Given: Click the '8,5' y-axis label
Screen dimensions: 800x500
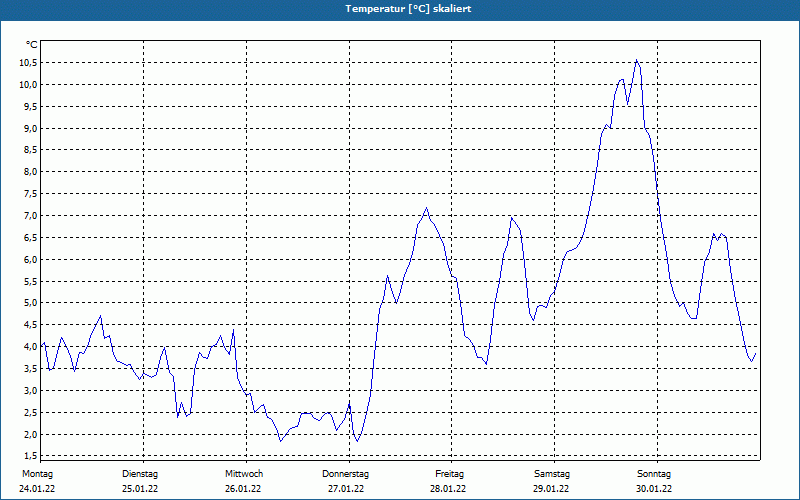Looking at the screenshot, I should [31, 150].
